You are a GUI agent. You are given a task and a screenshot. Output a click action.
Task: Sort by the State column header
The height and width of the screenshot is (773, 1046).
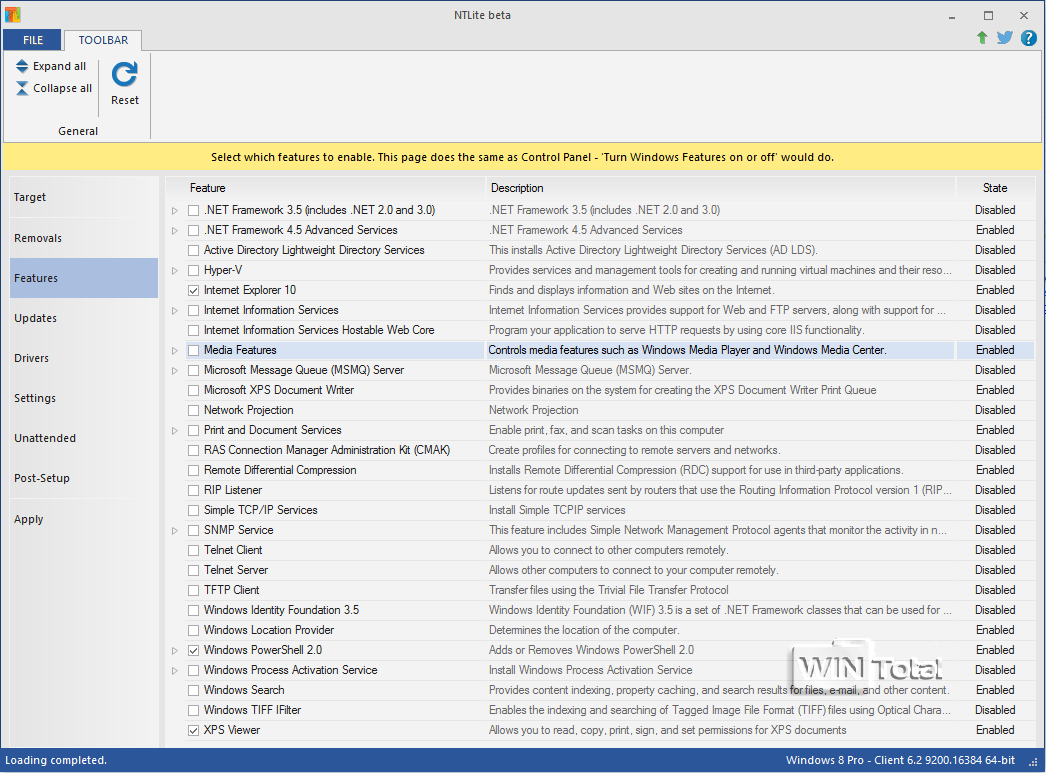(x=994, y=188)
